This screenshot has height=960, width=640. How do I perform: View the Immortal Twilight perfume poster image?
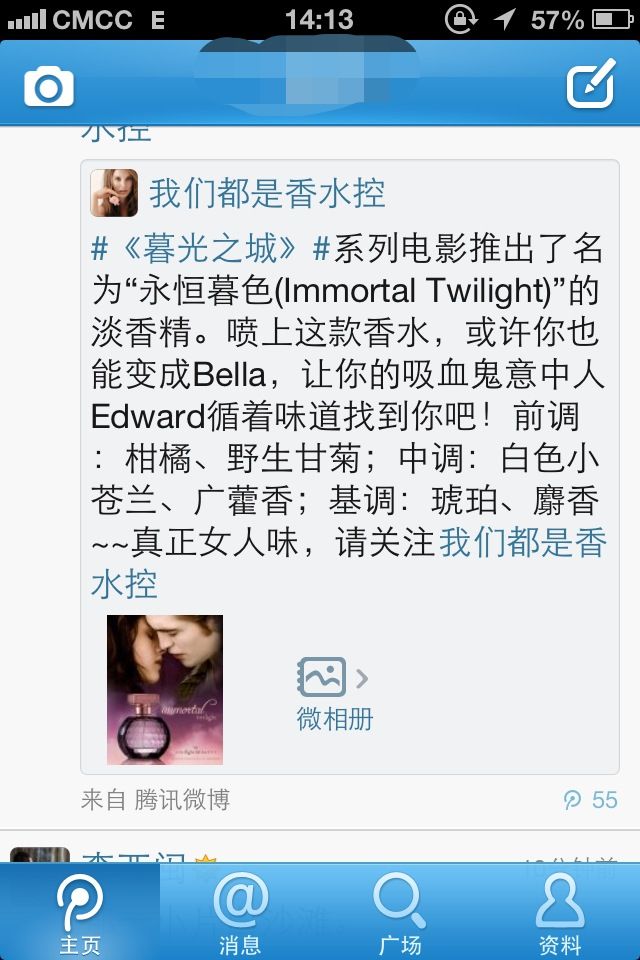pyautogui.click(x=165, y=690)
